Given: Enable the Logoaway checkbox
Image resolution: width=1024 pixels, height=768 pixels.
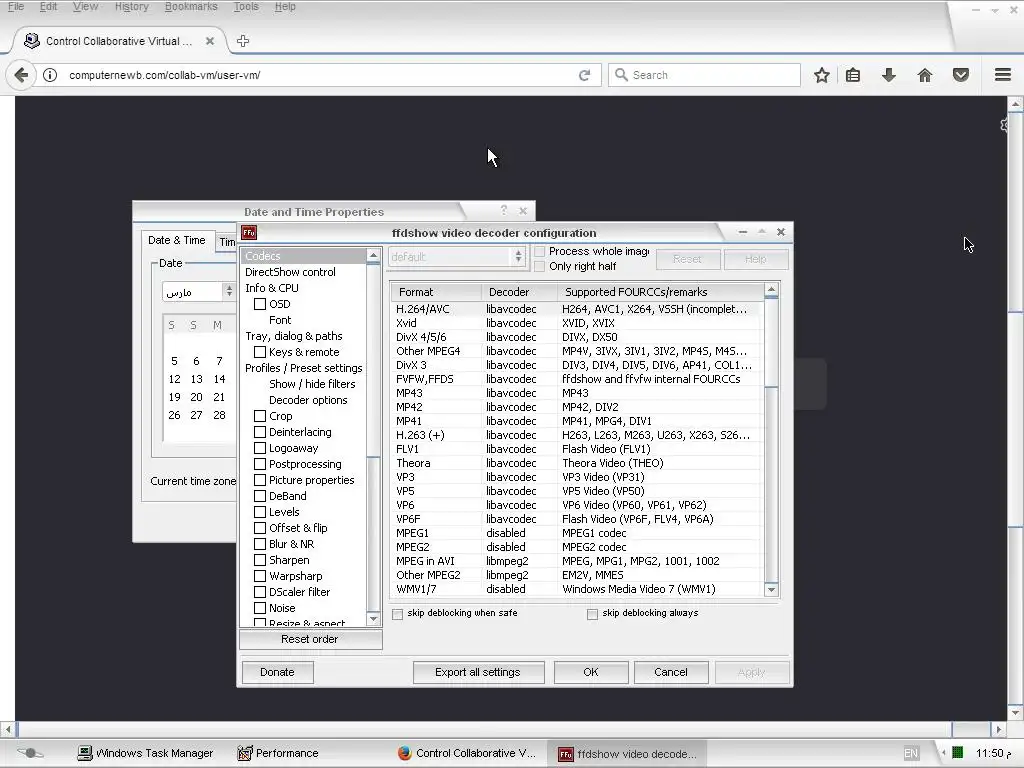Looking at the screenshot, I should coord(260,448).
